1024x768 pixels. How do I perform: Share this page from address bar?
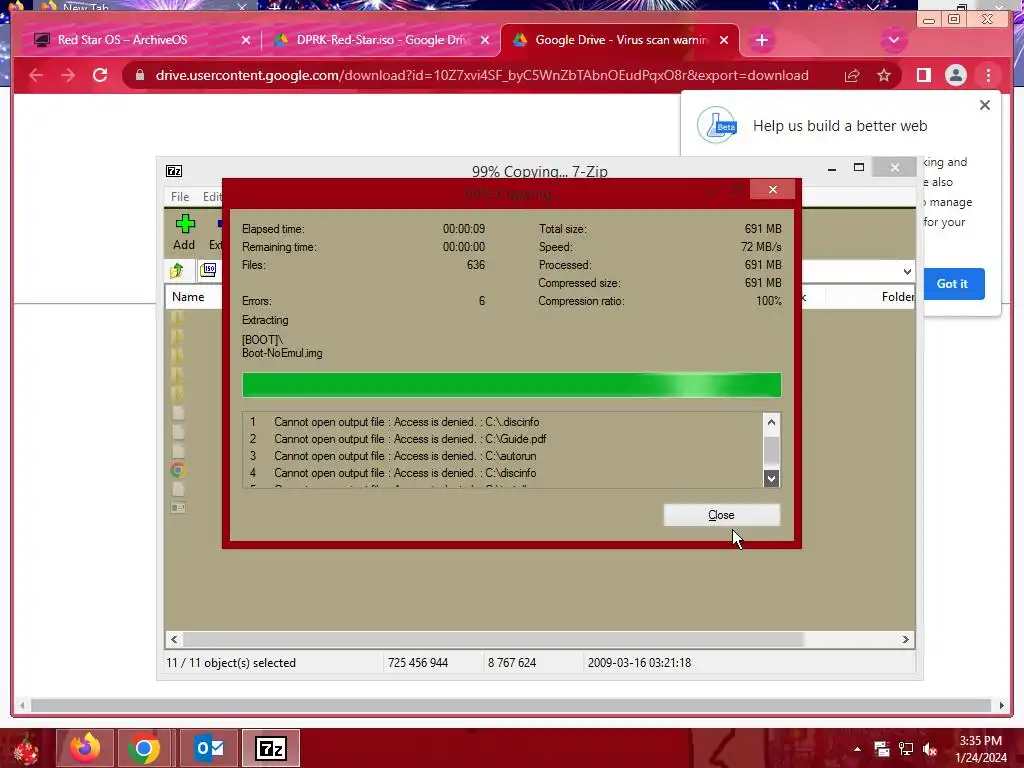[852, 76]
